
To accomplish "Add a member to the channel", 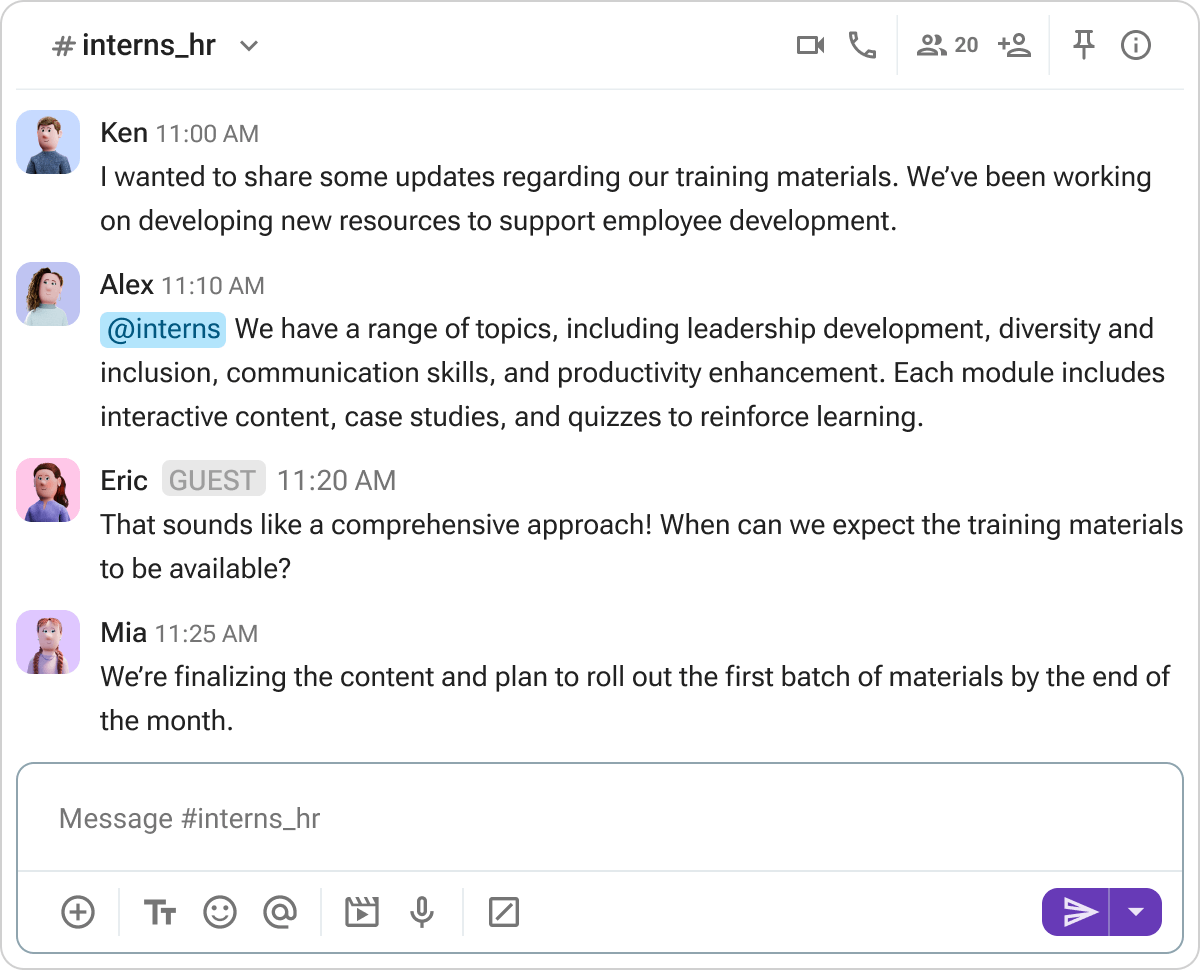I will click(x=1014, y=46).
